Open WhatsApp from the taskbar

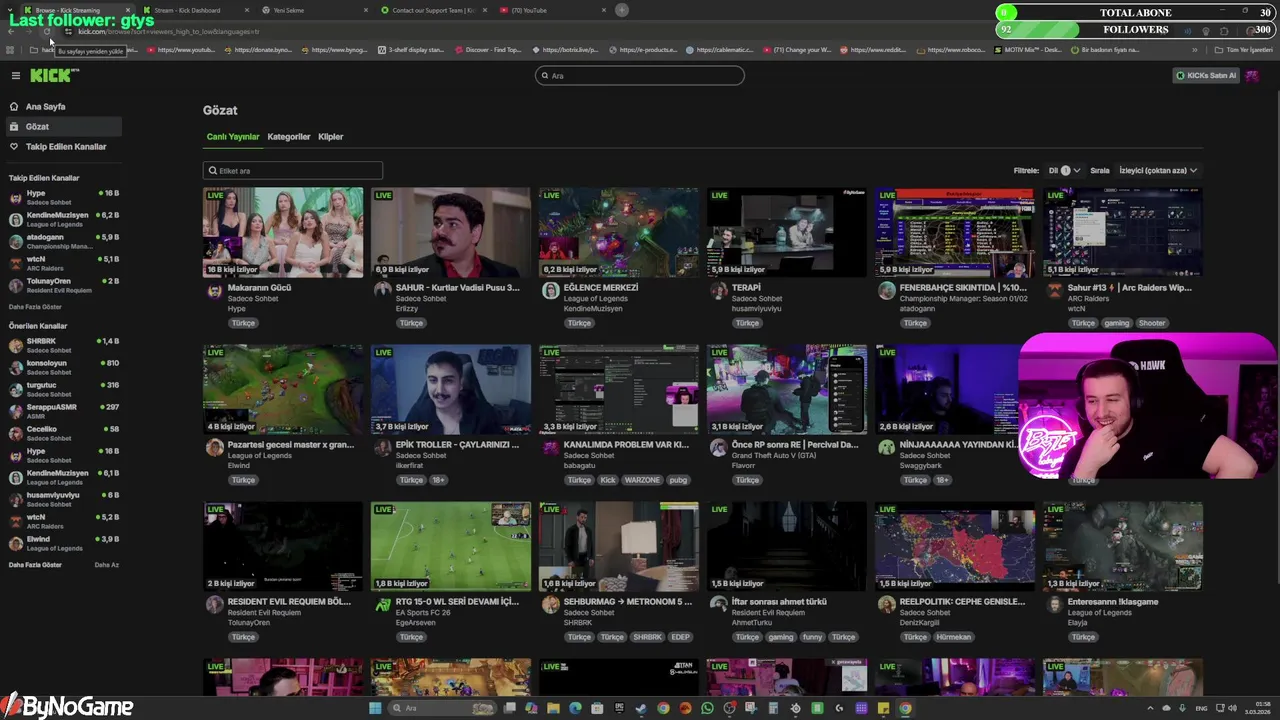(707, 708)
